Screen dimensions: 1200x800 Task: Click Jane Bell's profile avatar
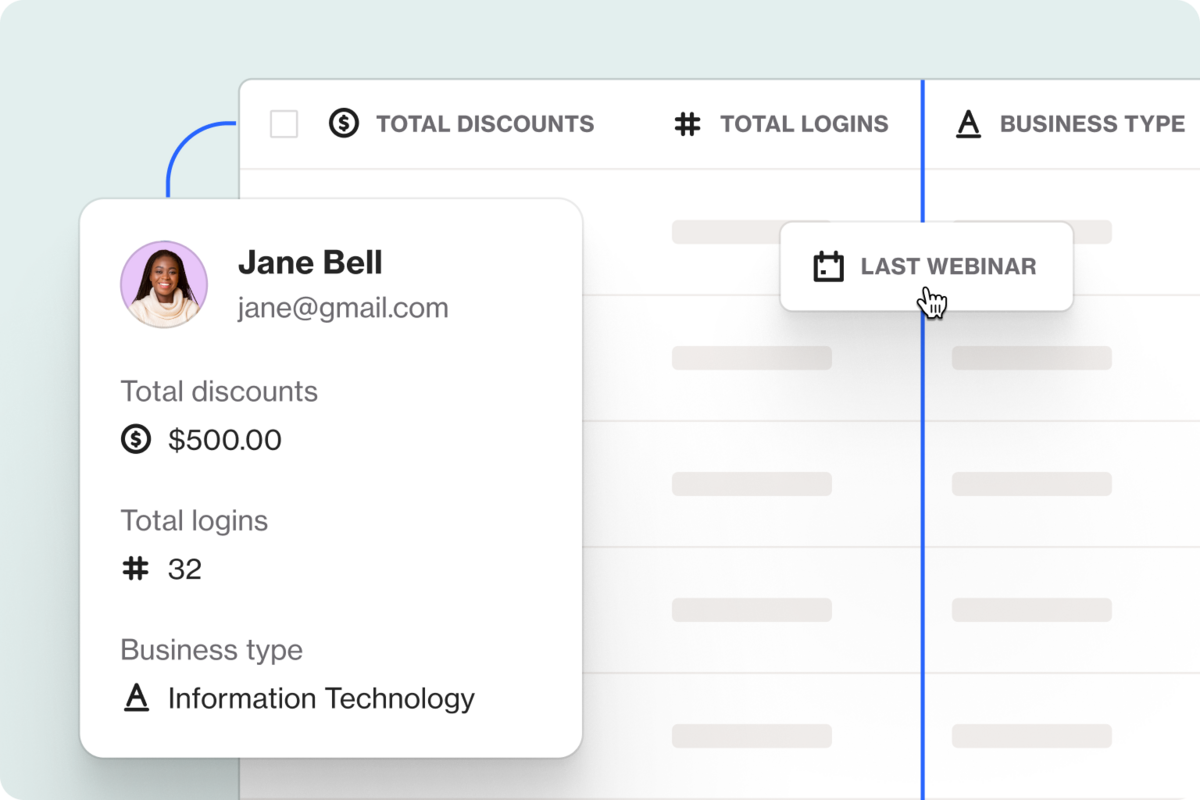pyautogui.click(x=164, y=285)
